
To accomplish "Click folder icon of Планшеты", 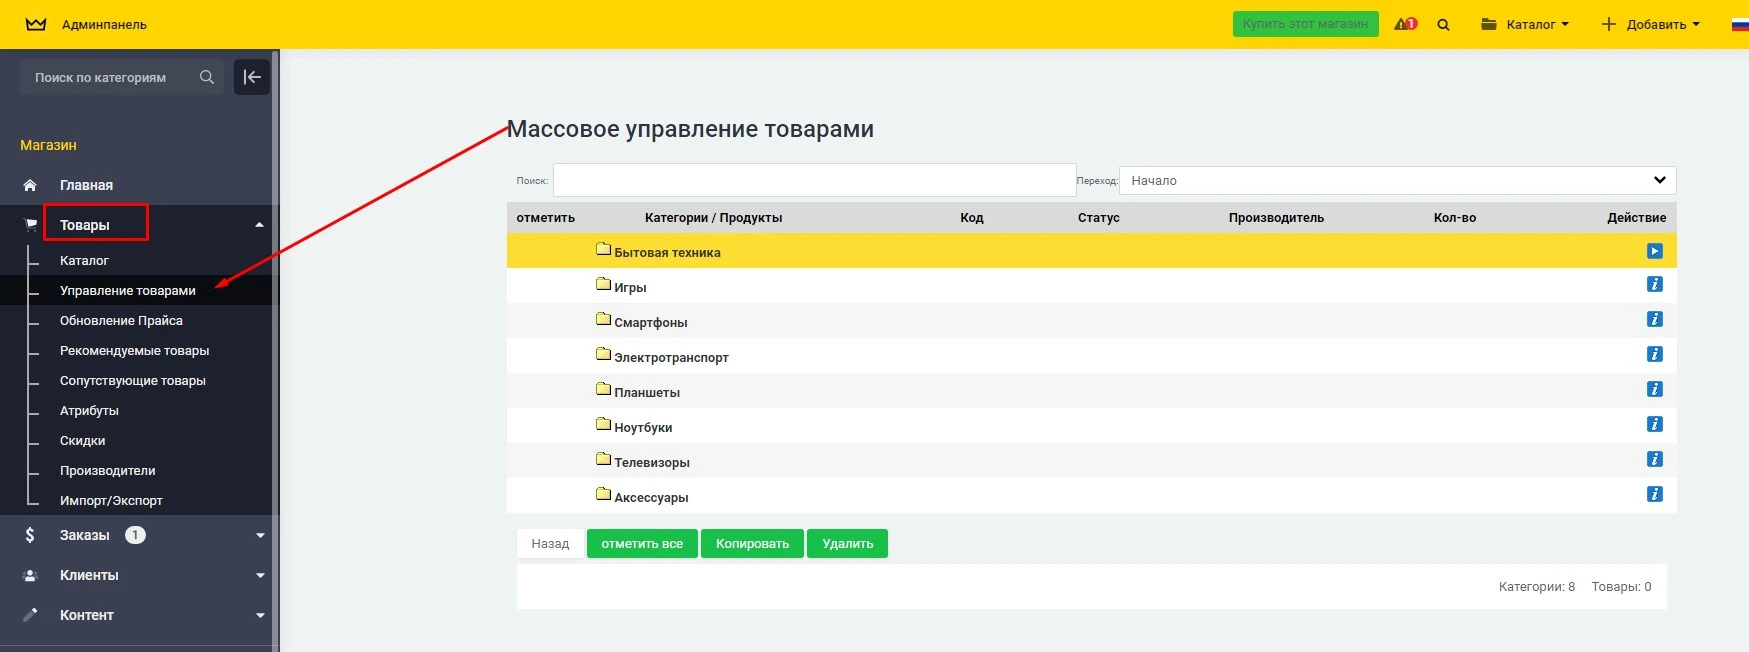I will (x=603, y=389).
